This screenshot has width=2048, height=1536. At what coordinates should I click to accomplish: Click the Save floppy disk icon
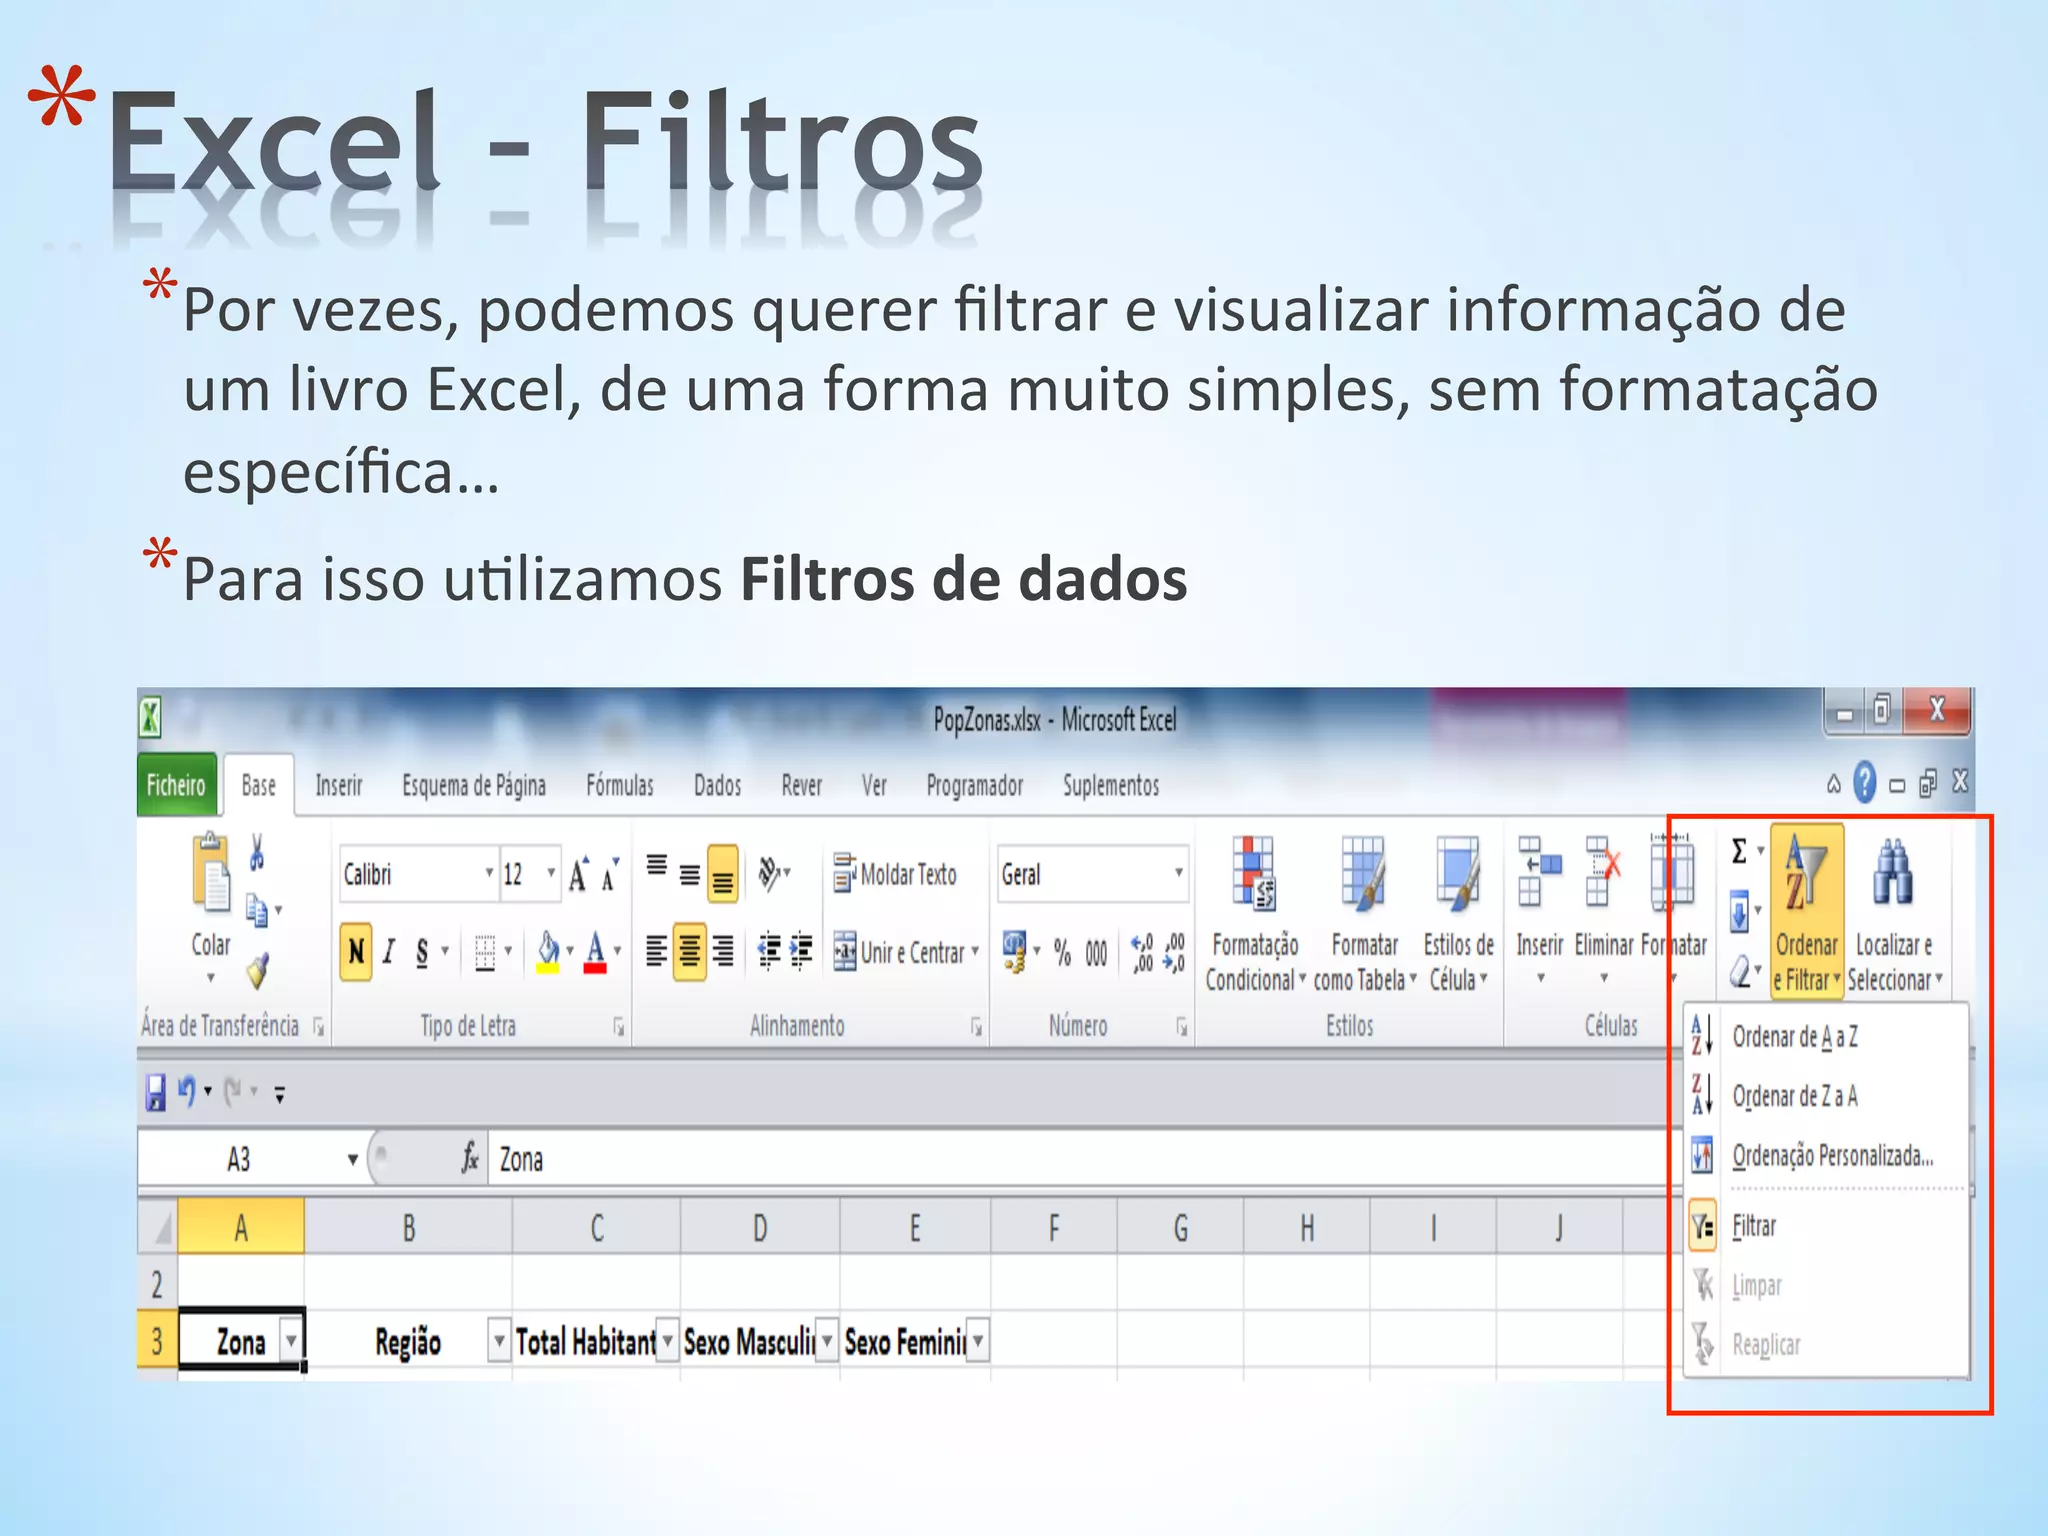click(x=156, y=1092)
